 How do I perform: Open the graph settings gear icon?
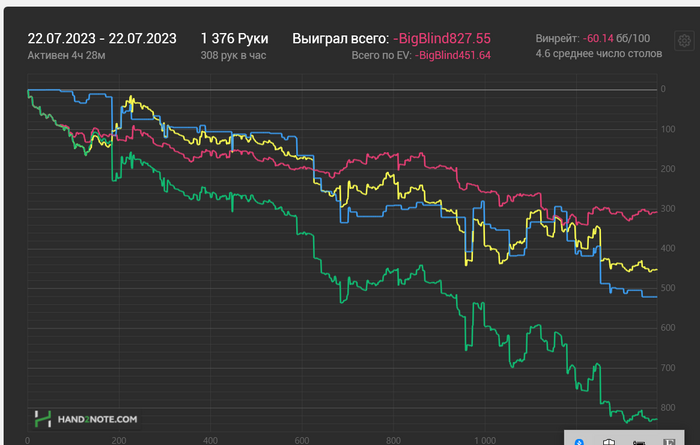point(684,41)
